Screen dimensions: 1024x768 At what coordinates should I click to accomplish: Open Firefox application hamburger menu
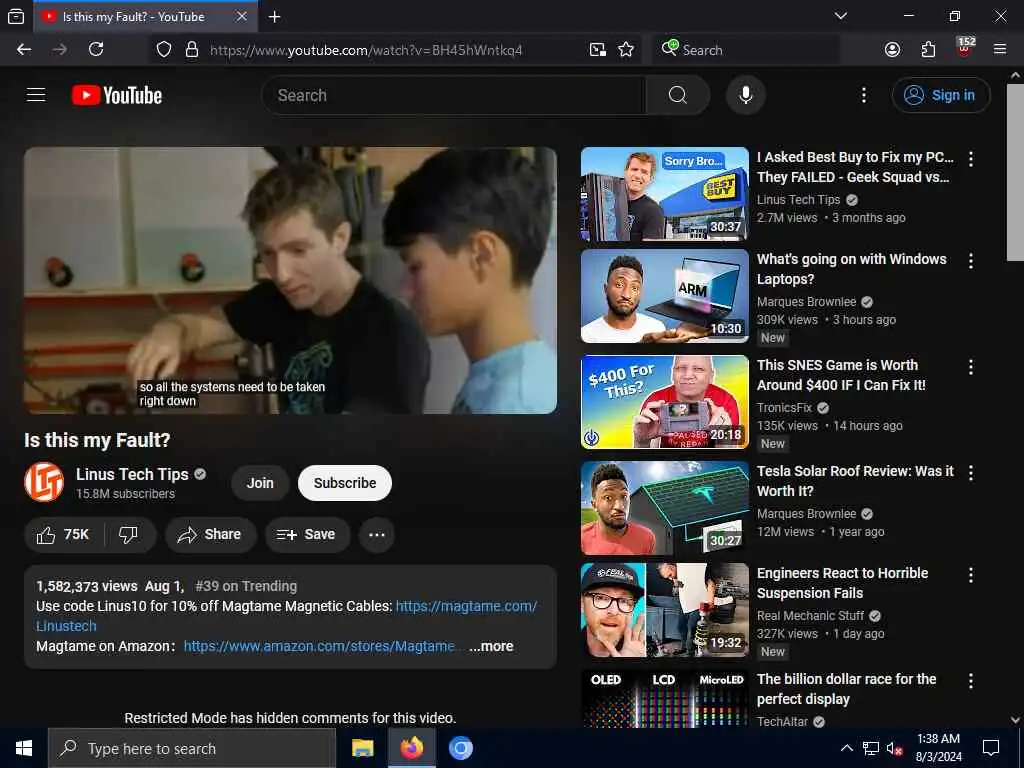click(x=1000, y=50)
